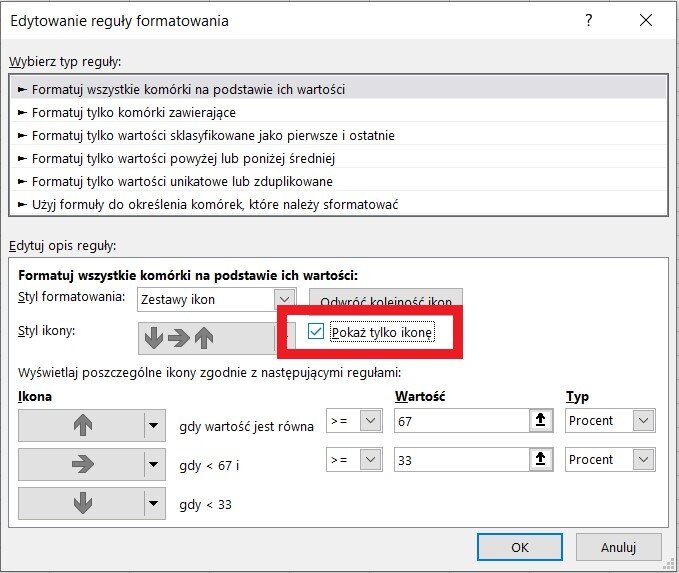Expand the first 'Procent' type dropdown

tap(643, 421)
